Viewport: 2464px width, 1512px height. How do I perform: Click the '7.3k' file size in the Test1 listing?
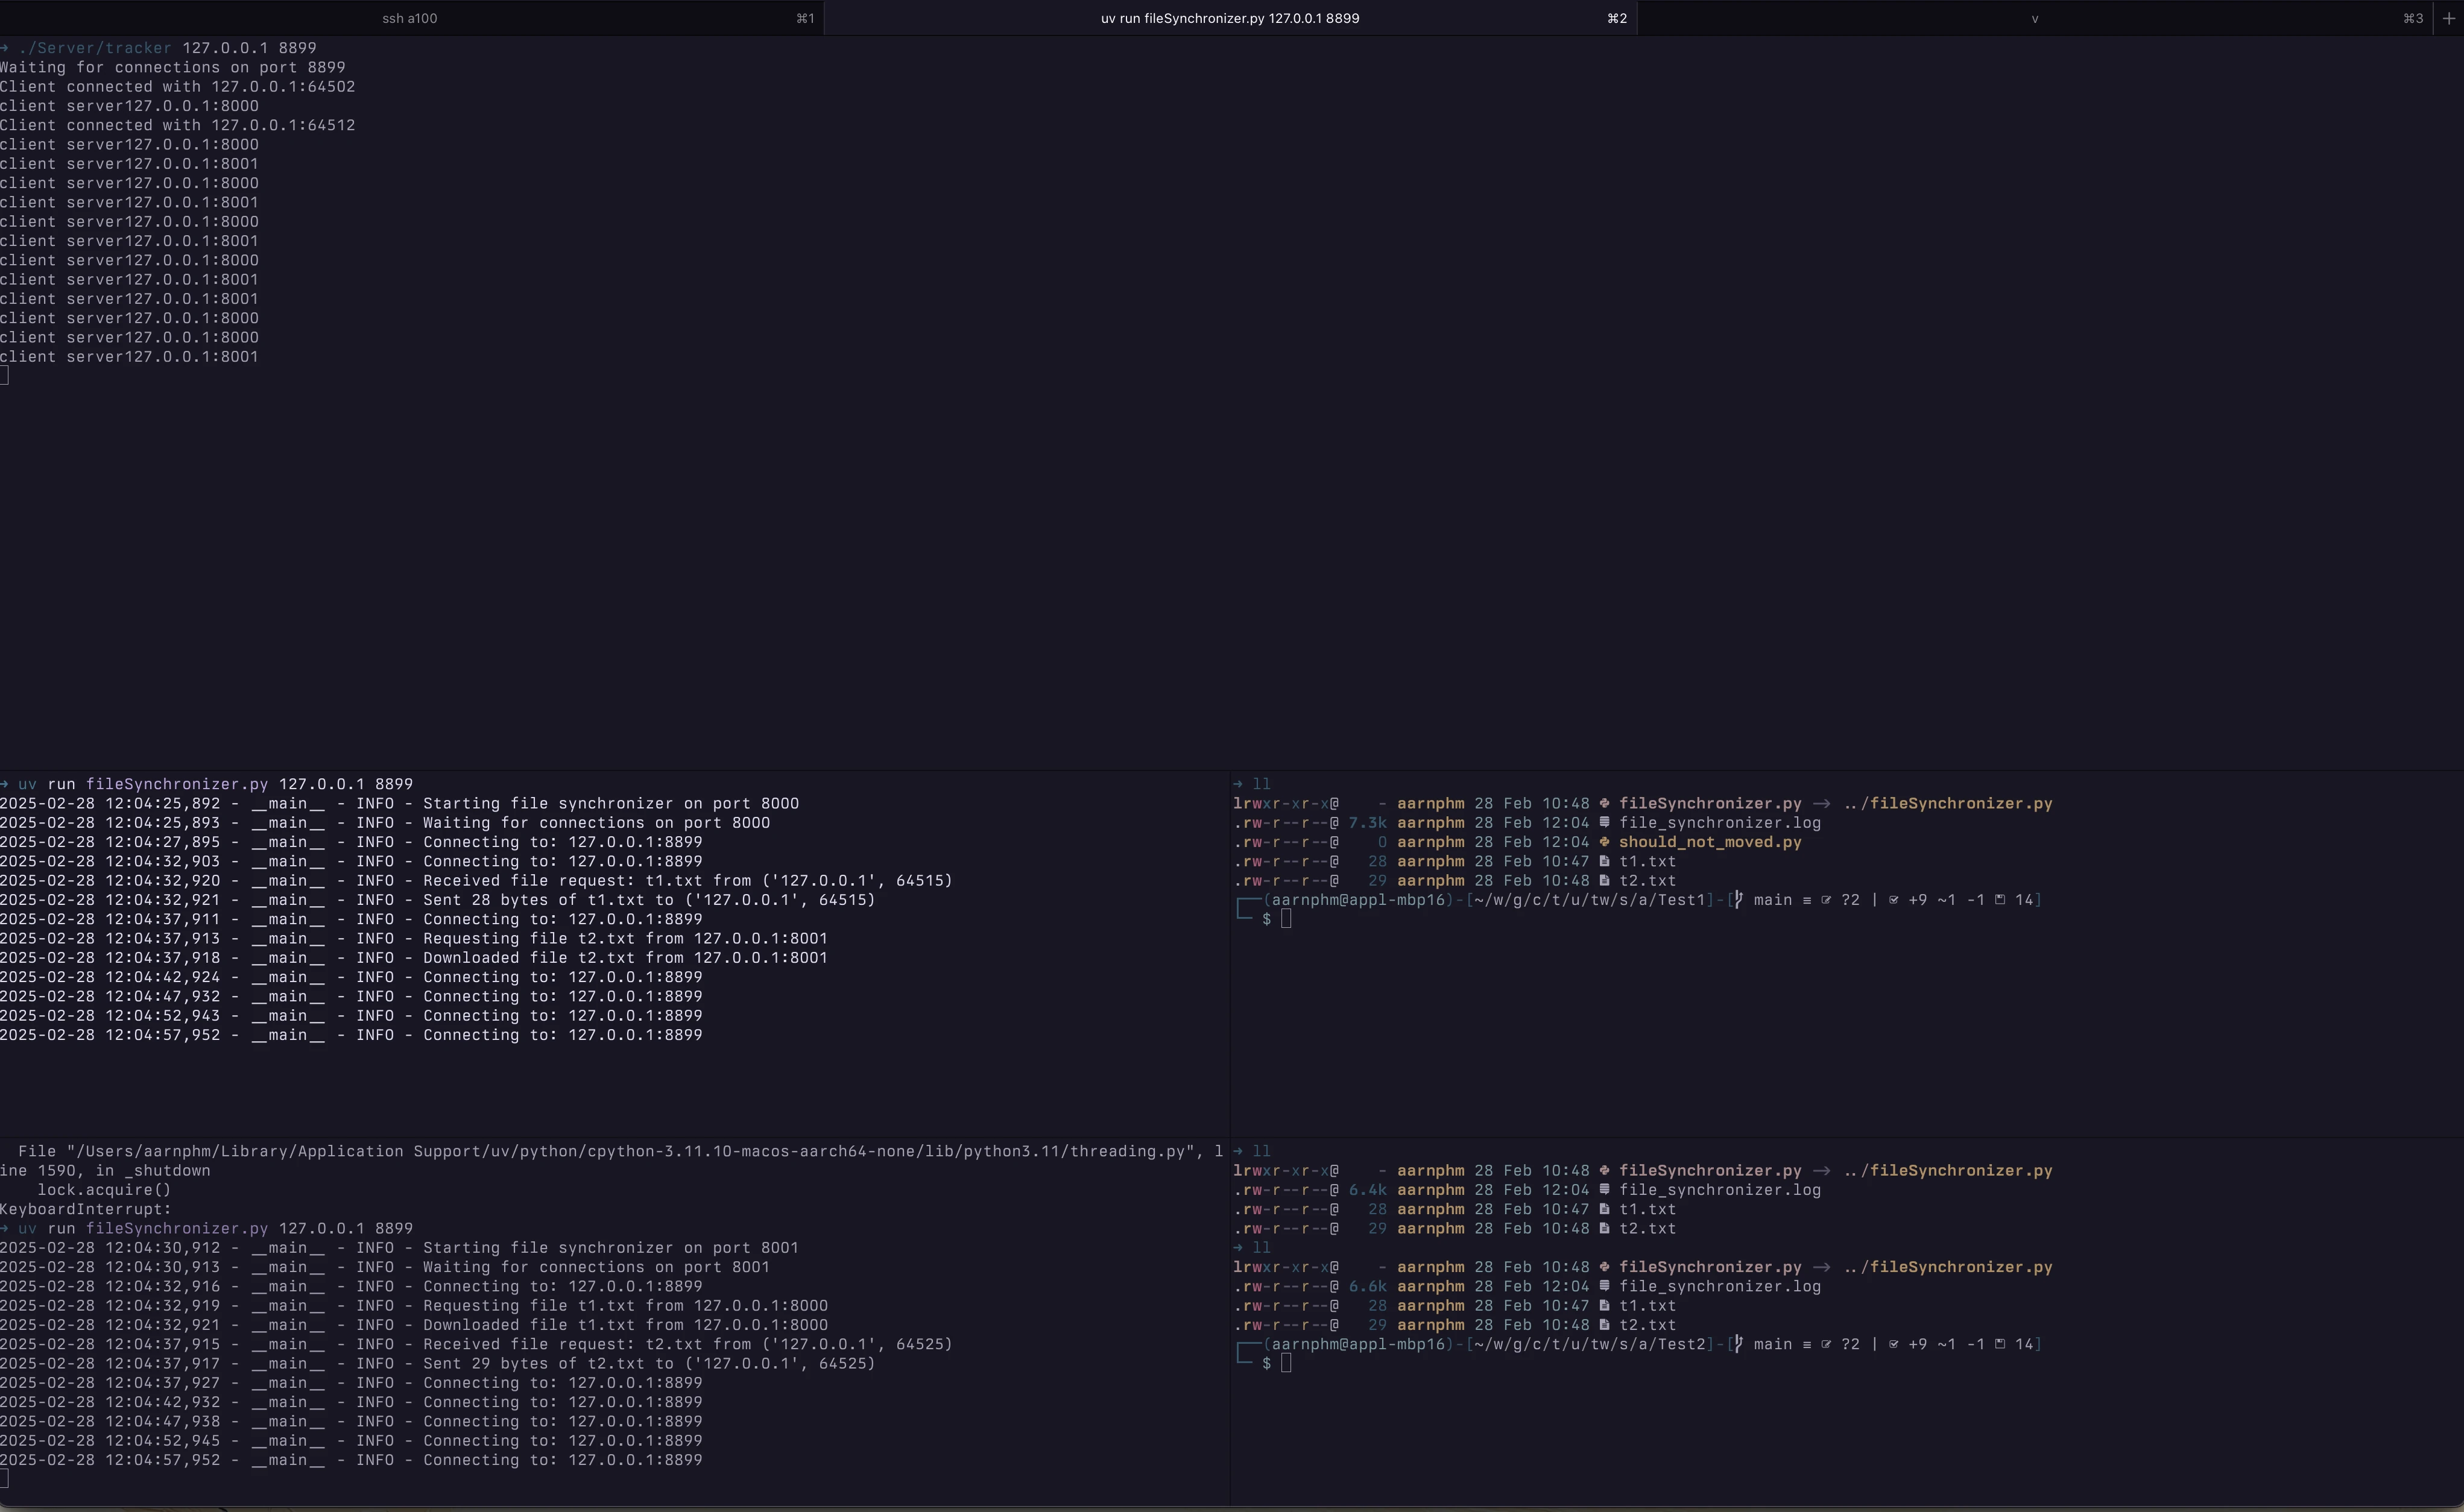(x=1368, y=823)
